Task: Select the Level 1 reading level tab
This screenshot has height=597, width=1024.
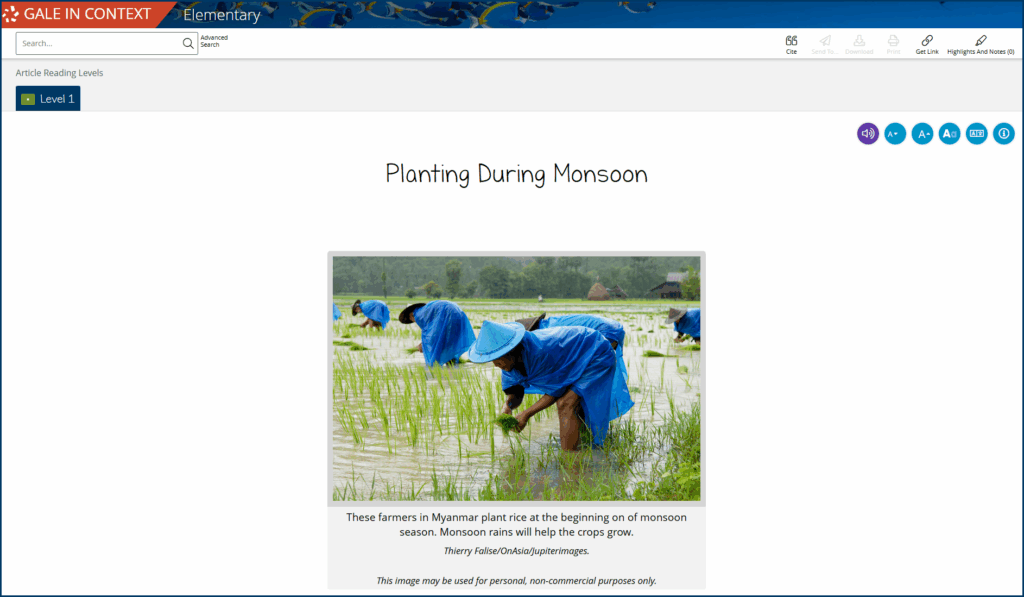Action: [48, 99]
